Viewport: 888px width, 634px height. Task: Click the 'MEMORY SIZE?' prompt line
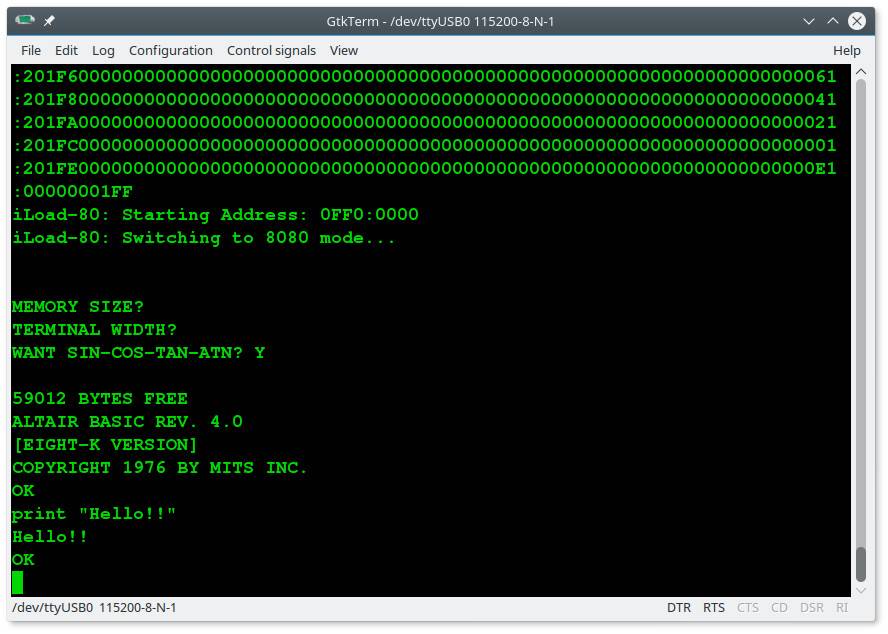coord(78,307)
